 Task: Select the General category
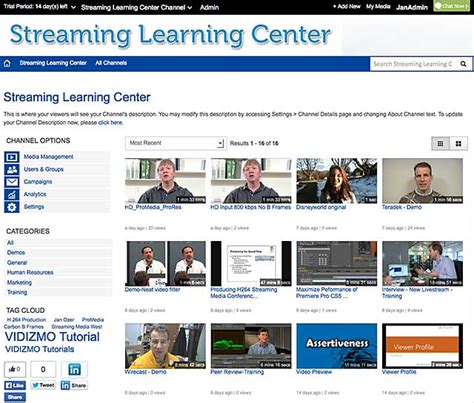click(17, 263)
